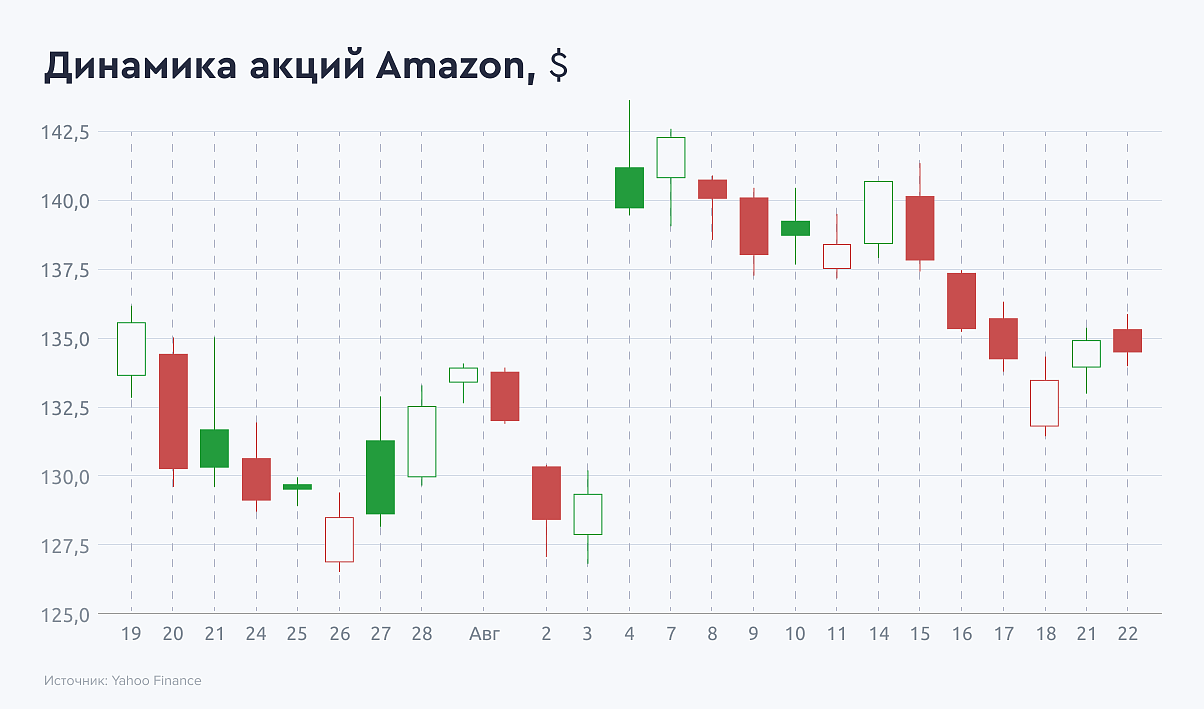Click the "22" date label on x-axis
This screenshot has width=1204, height=709.
click(x=1127, y=634)
